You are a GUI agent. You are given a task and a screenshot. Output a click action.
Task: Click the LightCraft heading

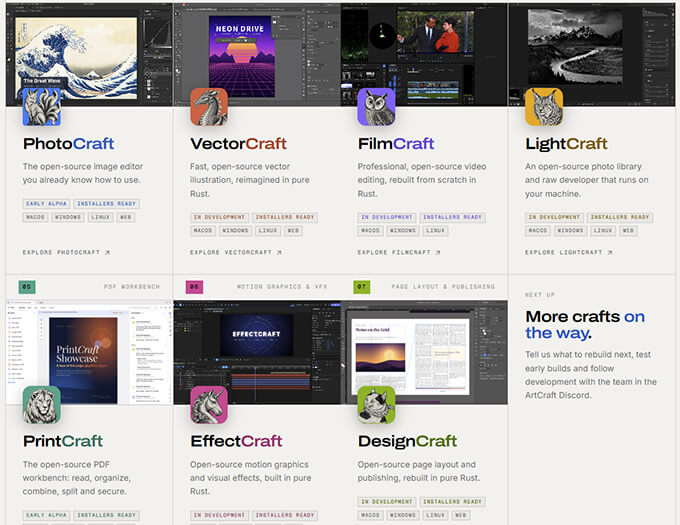[x=566, y=143]
